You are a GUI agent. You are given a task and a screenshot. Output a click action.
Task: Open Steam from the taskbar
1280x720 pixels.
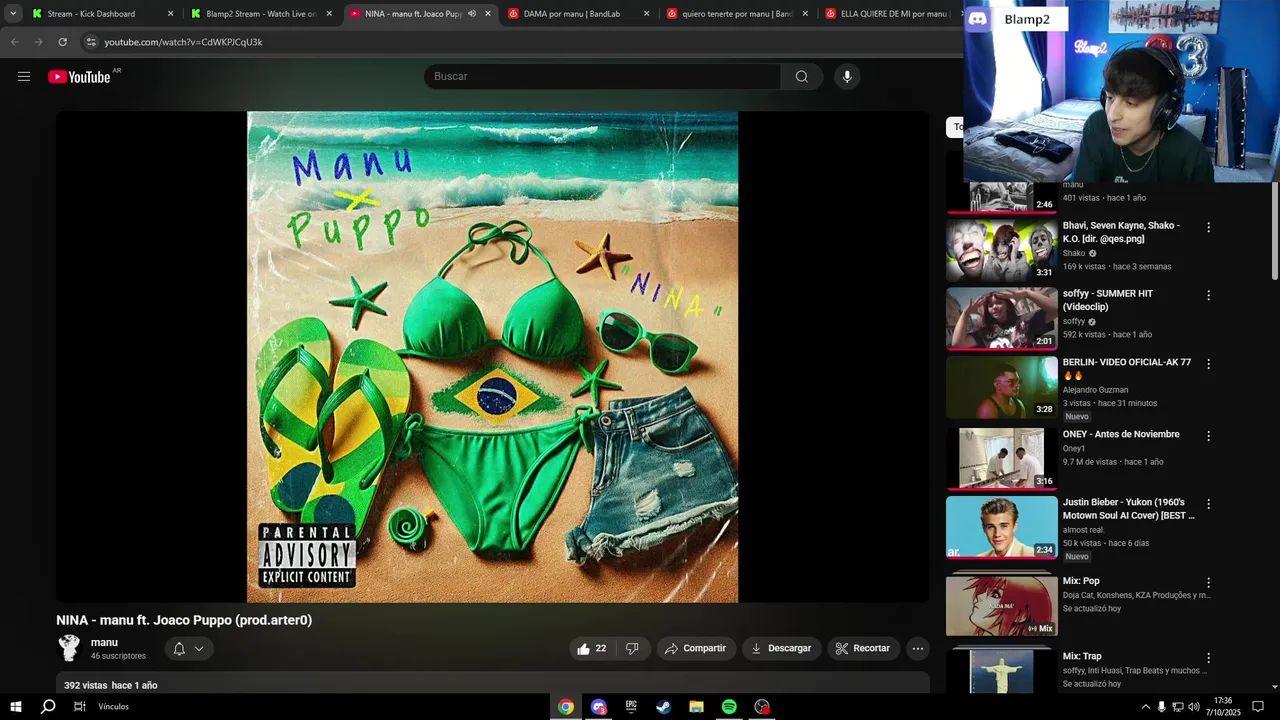(663, 707)
